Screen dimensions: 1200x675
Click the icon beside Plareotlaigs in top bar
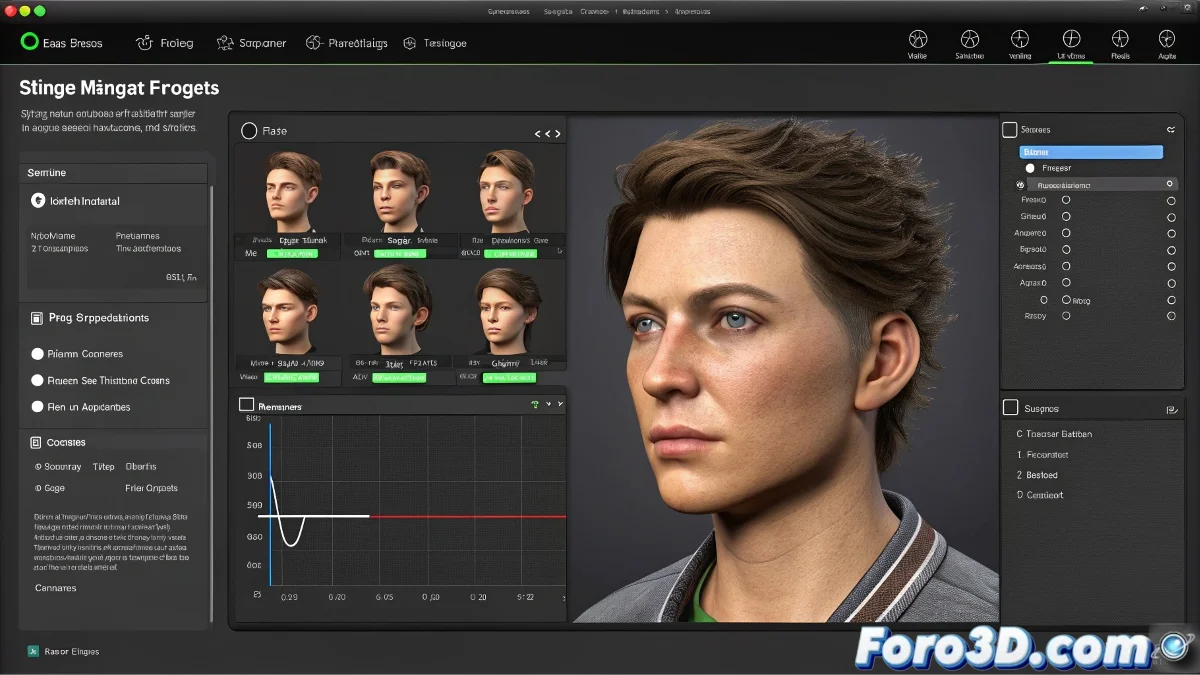[314, 43]
